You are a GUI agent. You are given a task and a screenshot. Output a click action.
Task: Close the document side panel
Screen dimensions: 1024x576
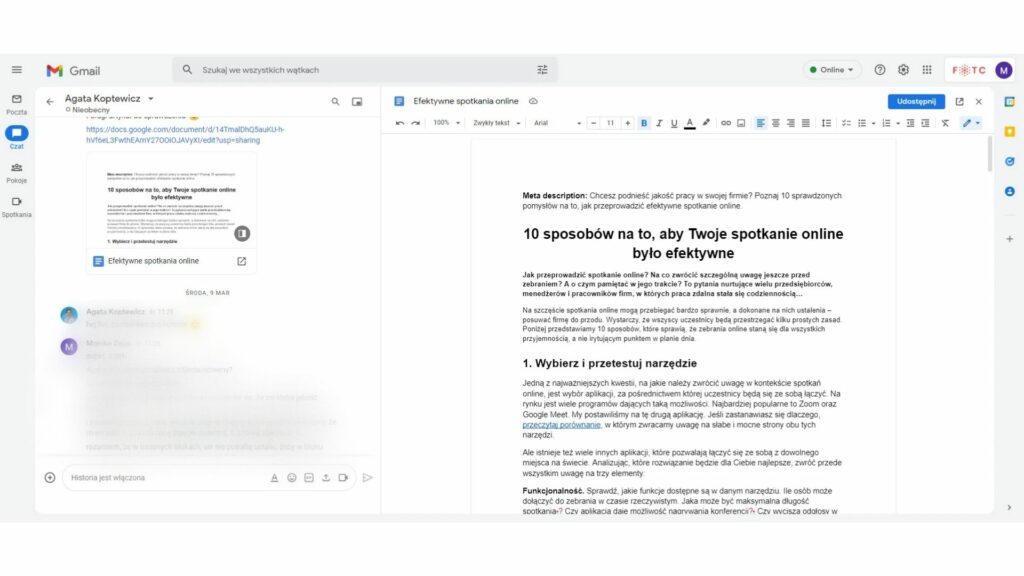978,101
